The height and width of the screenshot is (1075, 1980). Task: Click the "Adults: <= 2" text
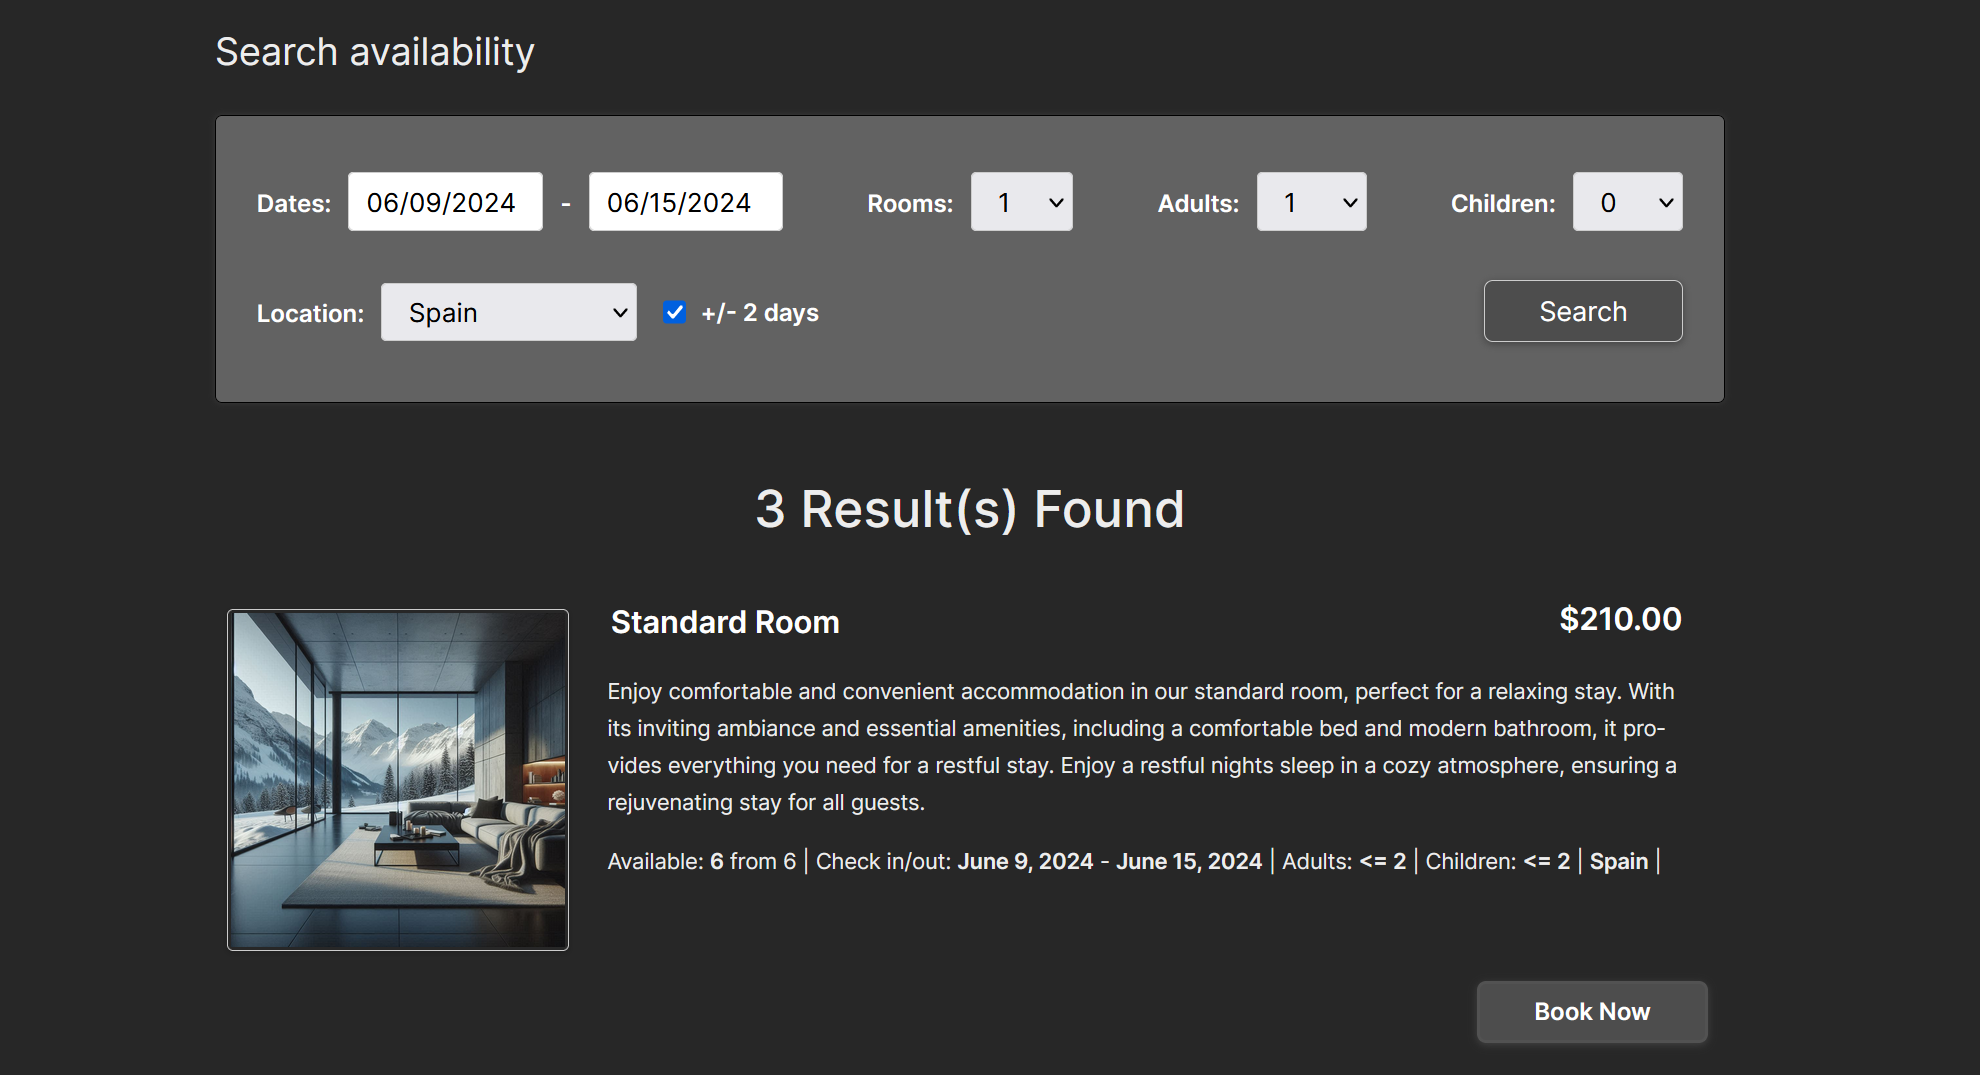1344,861
